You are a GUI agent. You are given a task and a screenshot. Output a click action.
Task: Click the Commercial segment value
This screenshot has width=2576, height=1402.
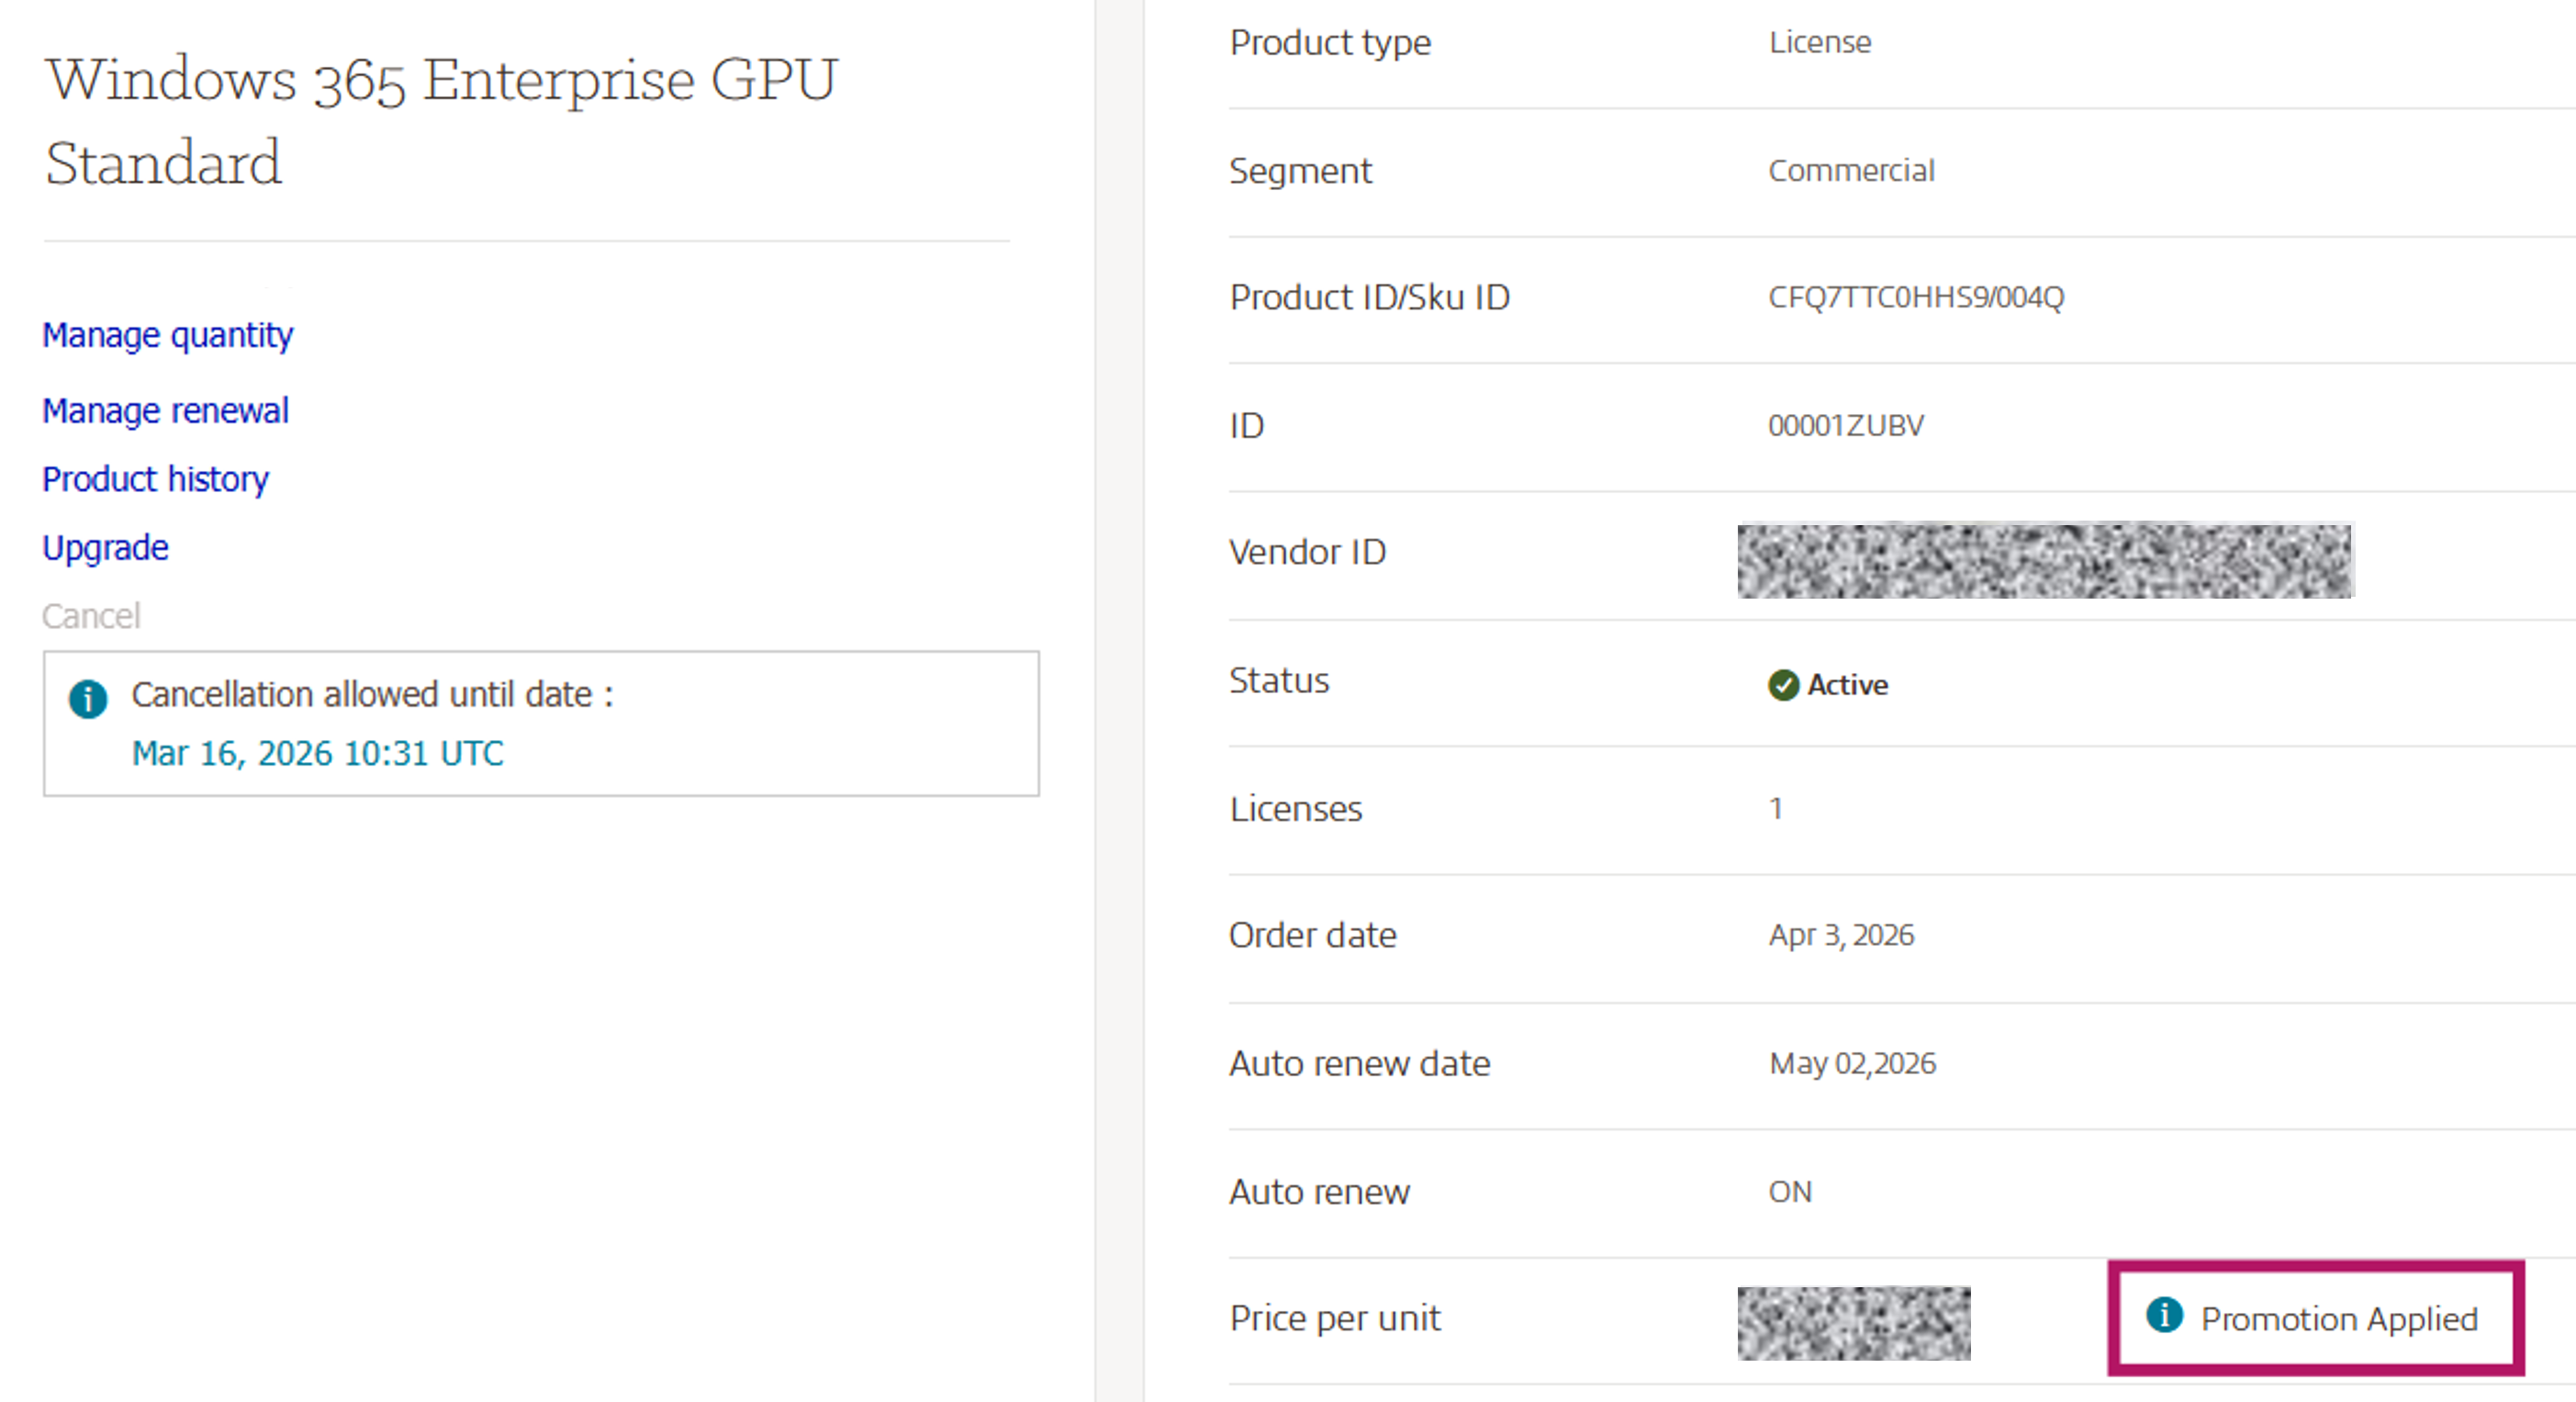pos(1851,171)
